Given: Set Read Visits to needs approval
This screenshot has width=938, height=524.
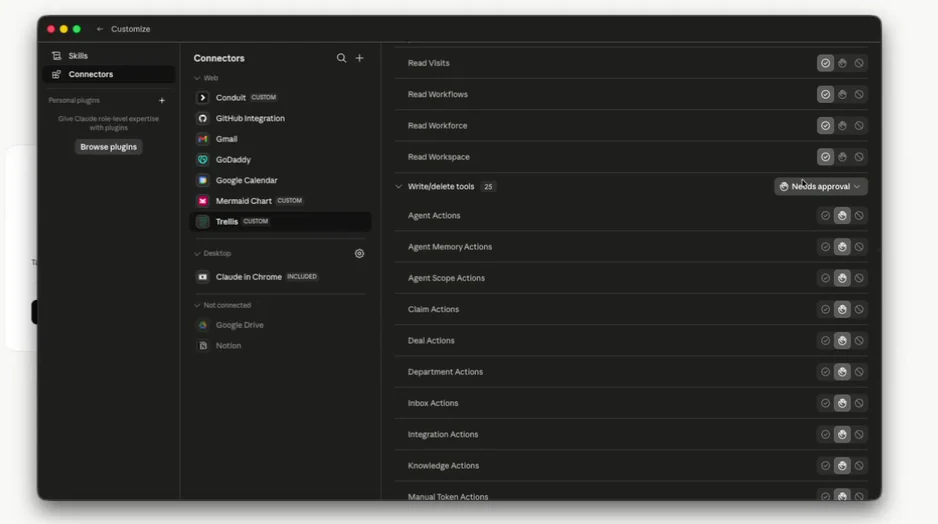Looking at the screenshot, I should [842, 63].
